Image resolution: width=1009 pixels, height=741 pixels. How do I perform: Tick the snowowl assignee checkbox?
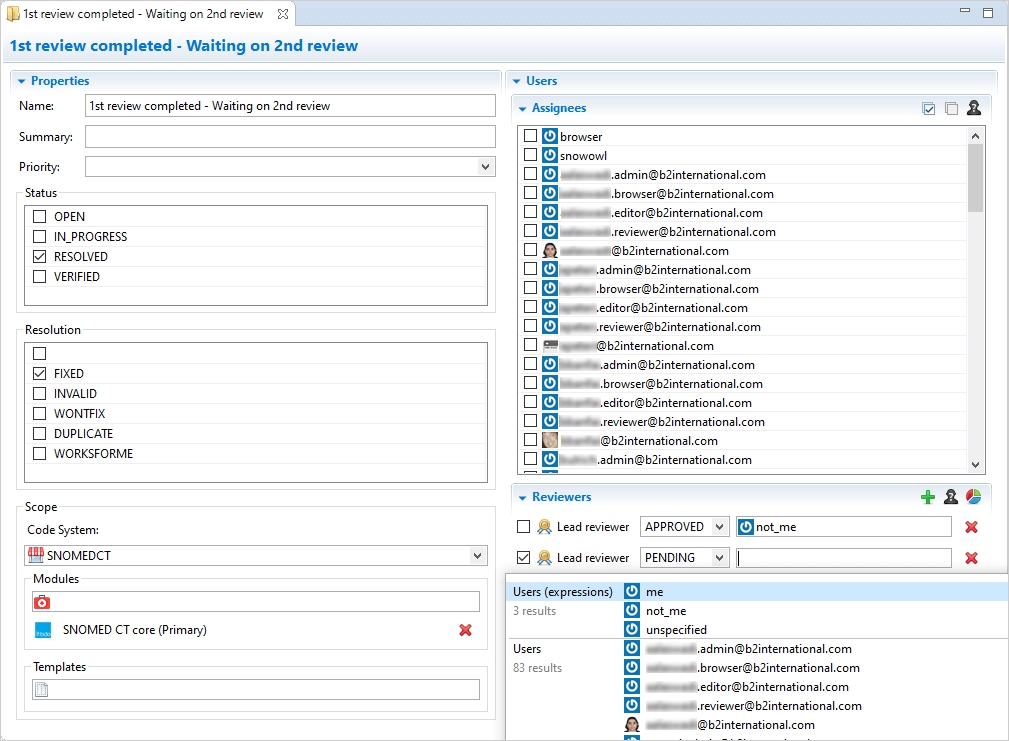click(x=530, y=156)
